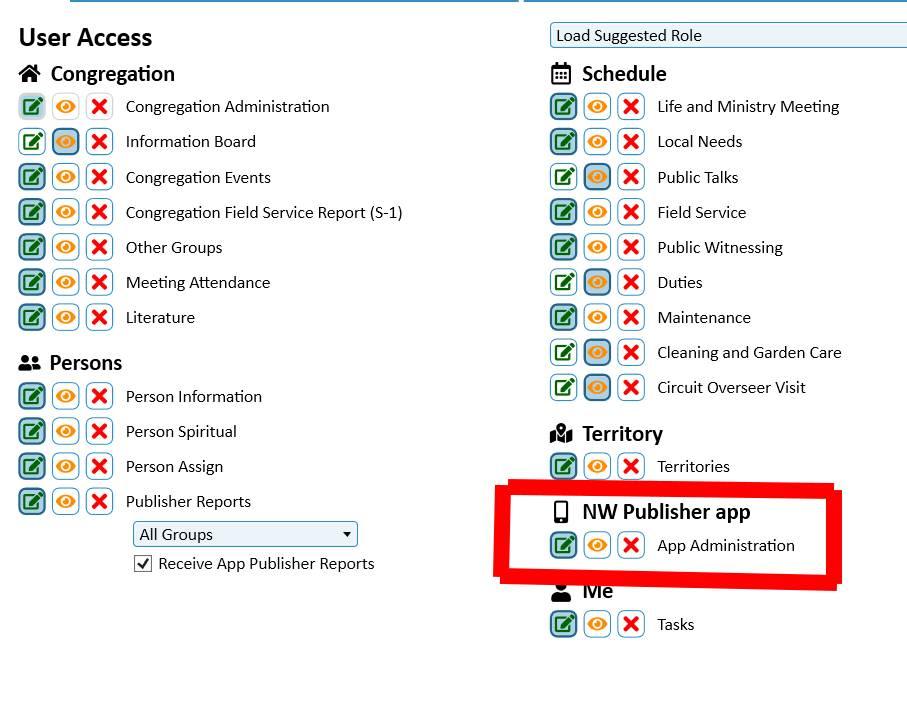Screen dimensions: 907x705
Task: Deny access to App Administration
Action: (630, 546)
